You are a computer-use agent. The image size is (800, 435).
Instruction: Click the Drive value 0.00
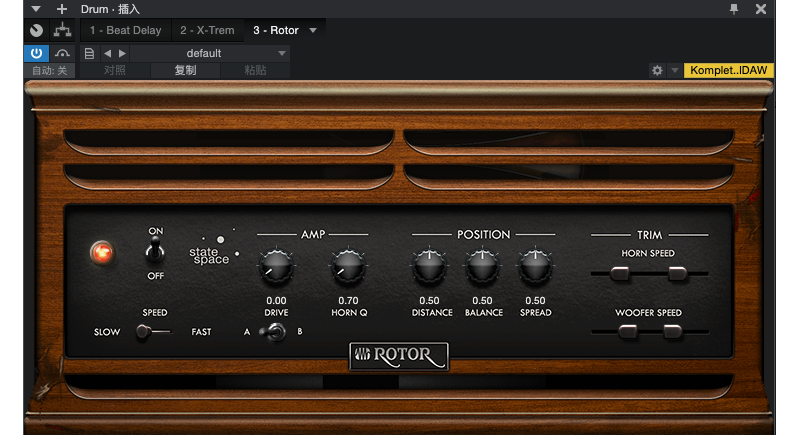click(276, 300)
